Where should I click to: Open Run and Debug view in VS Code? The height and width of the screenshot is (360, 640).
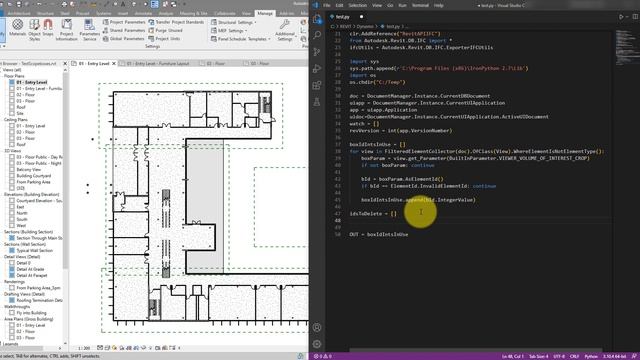[x=317, y=68]
